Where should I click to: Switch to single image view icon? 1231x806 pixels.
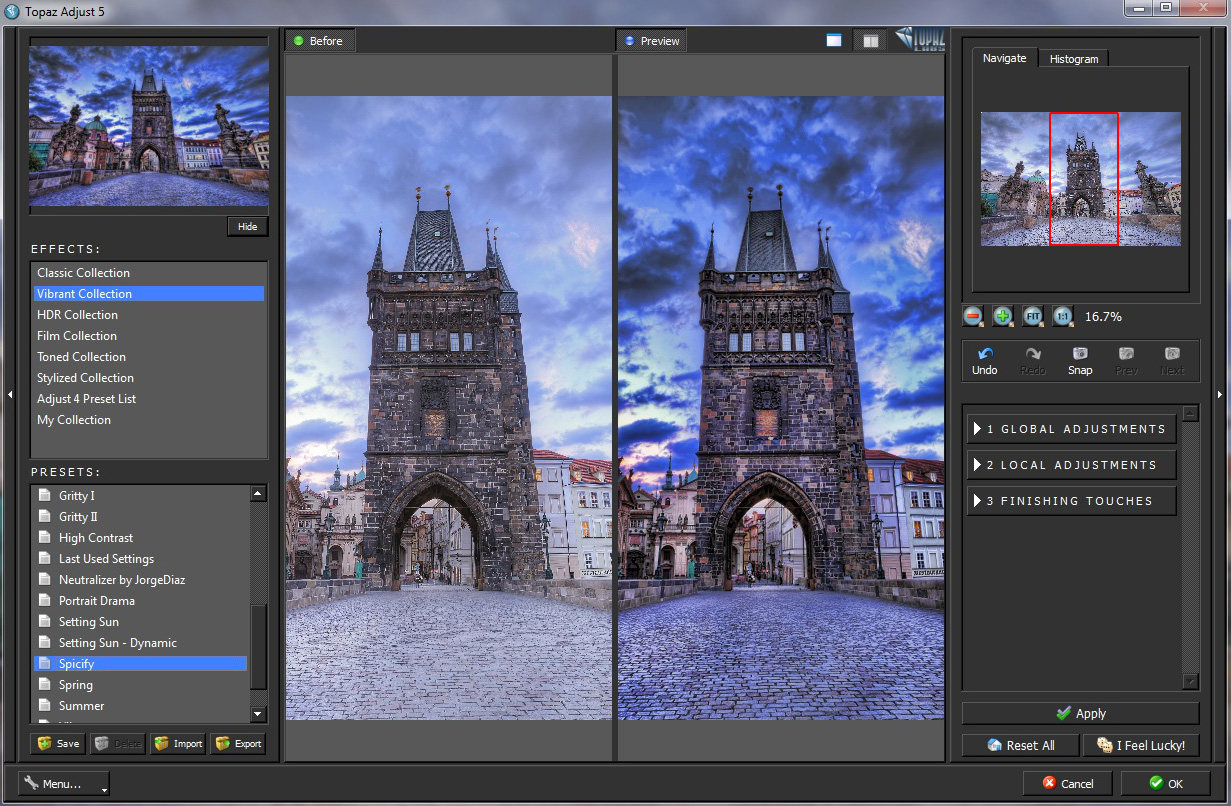coord(834,41)
